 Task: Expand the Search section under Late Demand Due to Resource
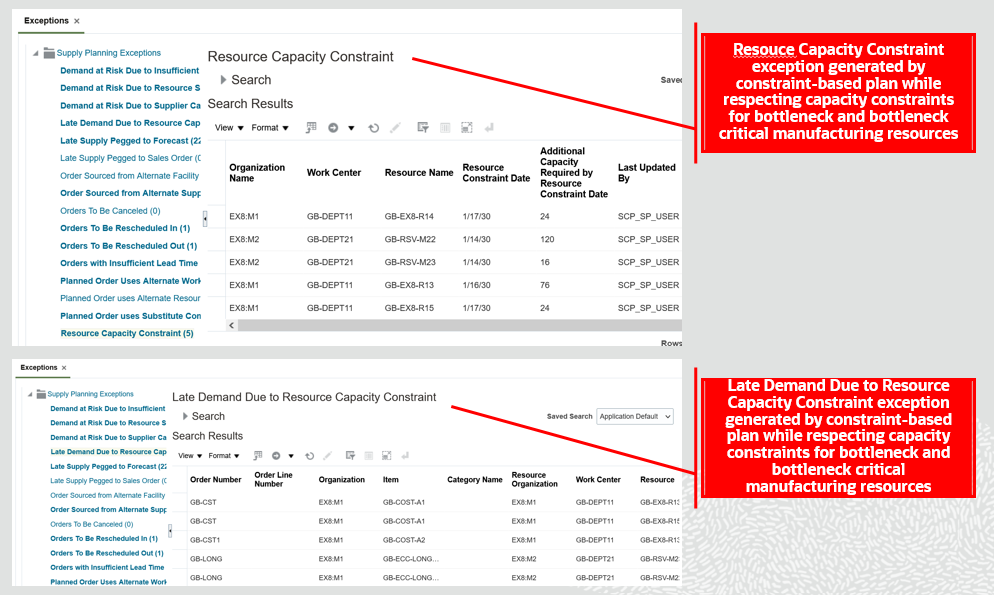185,416
